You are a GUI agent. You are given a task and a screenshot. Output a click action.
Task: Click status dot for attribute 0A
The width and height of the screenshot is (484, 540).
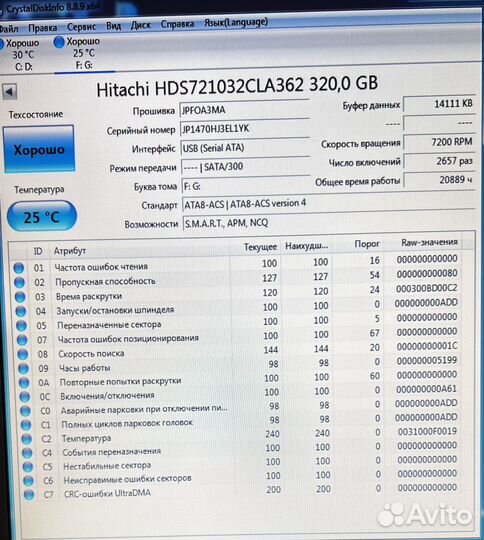click(x=24, y=383)
